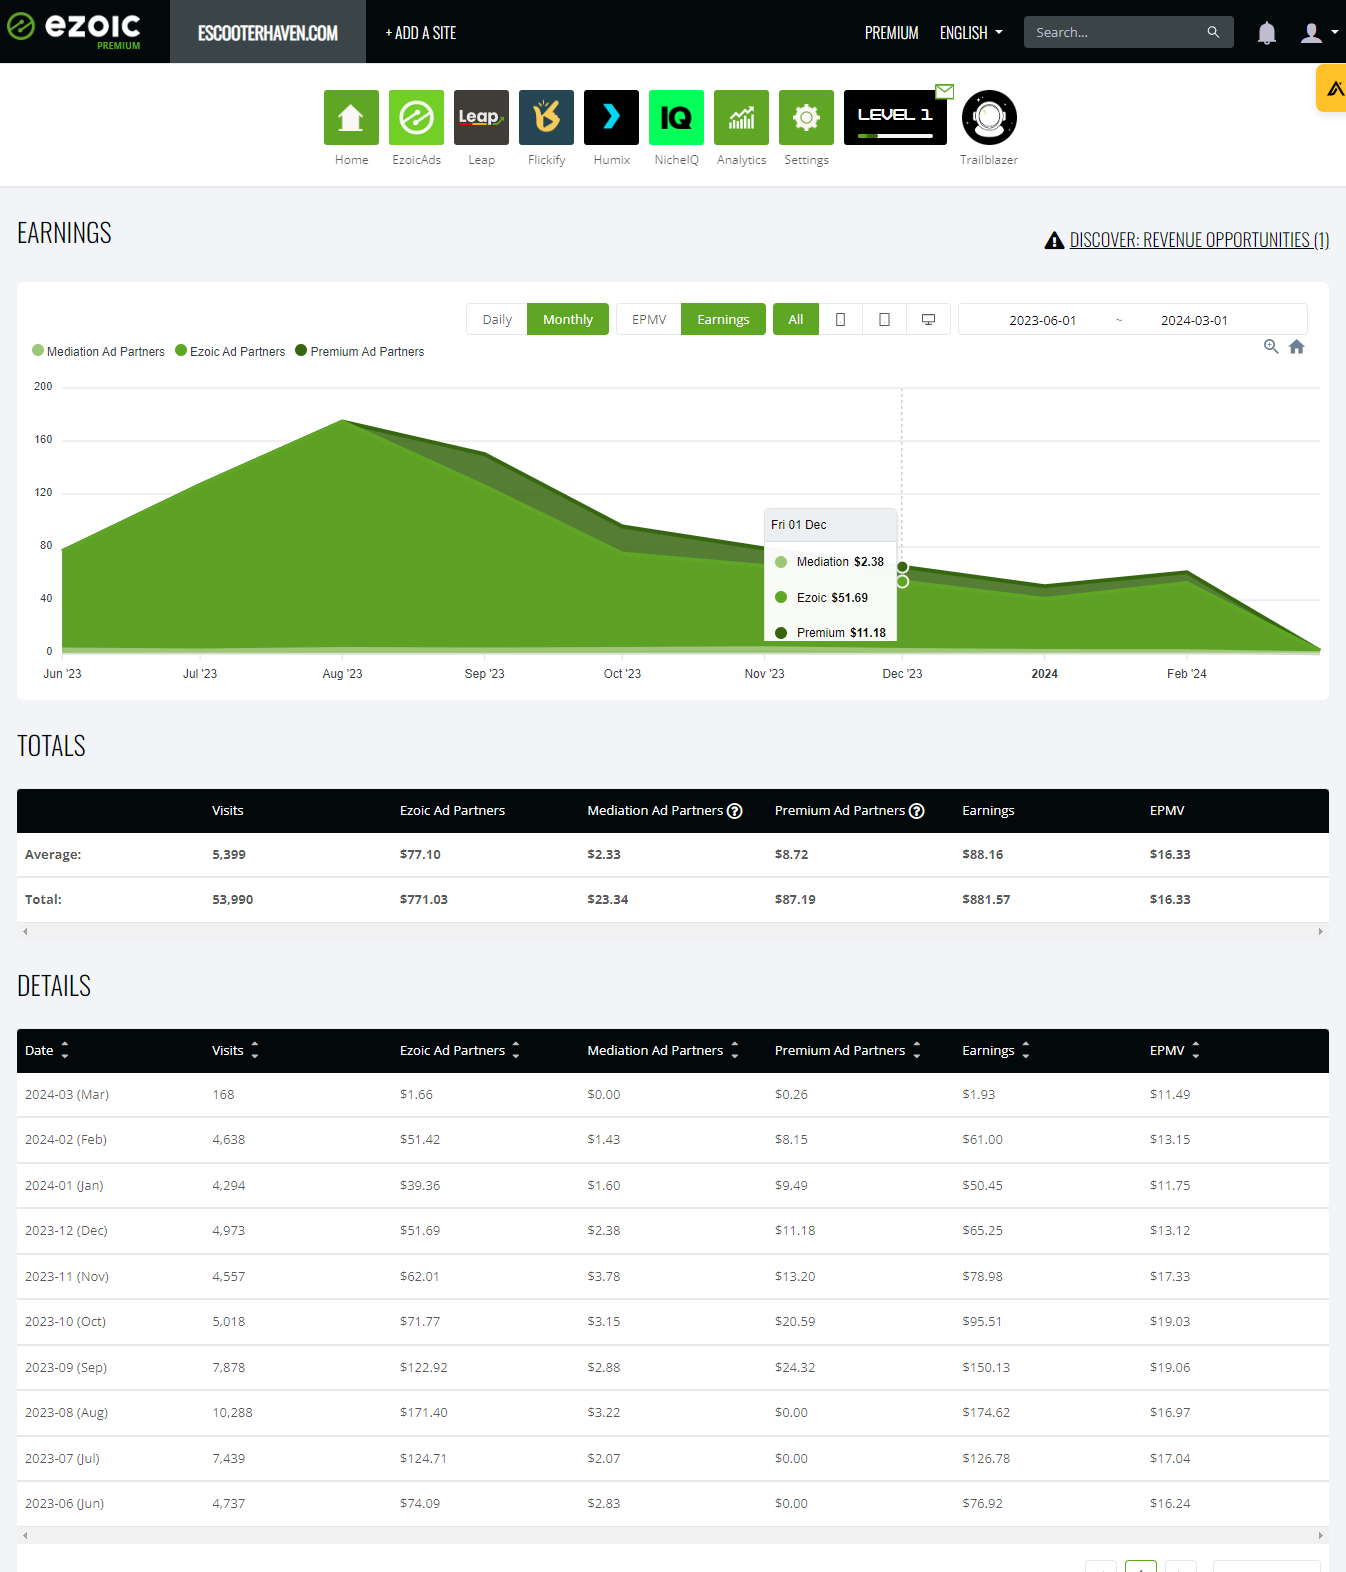Open the notifications bell

[x=1266, y=33]
